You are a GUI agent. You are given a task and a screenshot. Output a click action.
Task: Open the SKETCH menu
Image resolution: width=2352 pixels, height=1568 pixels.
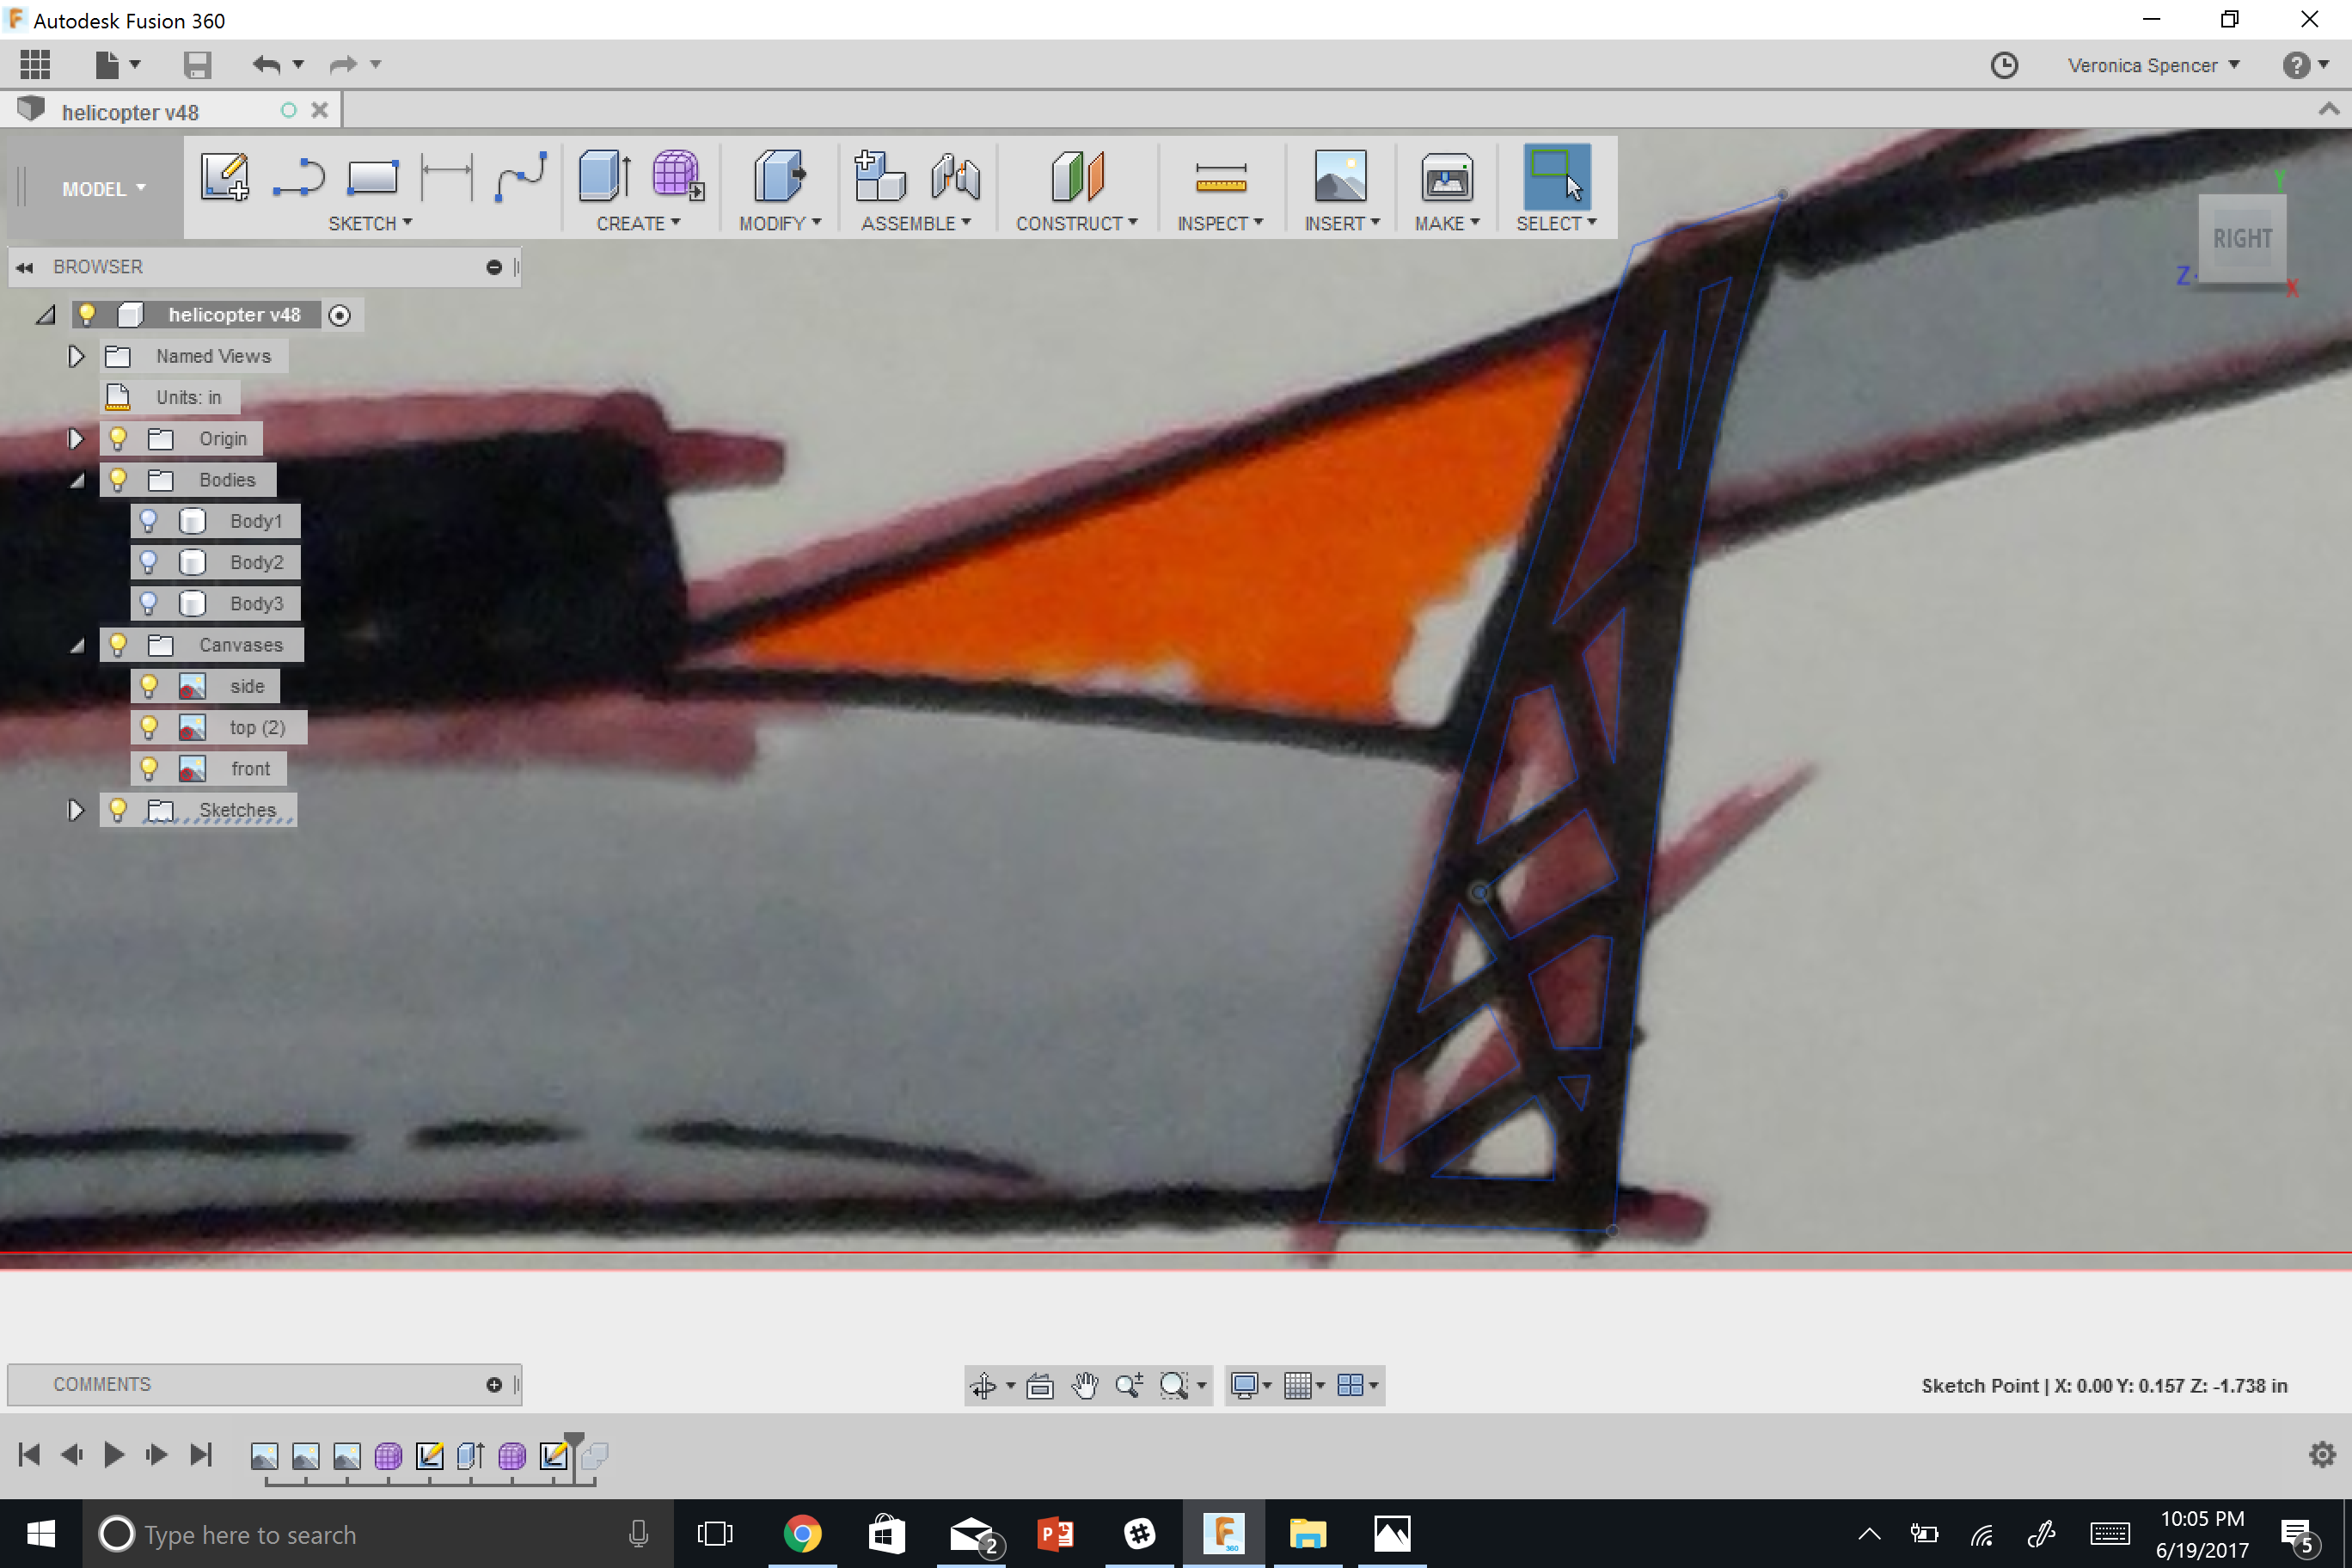pyautogui.click(x=370, y=223)
